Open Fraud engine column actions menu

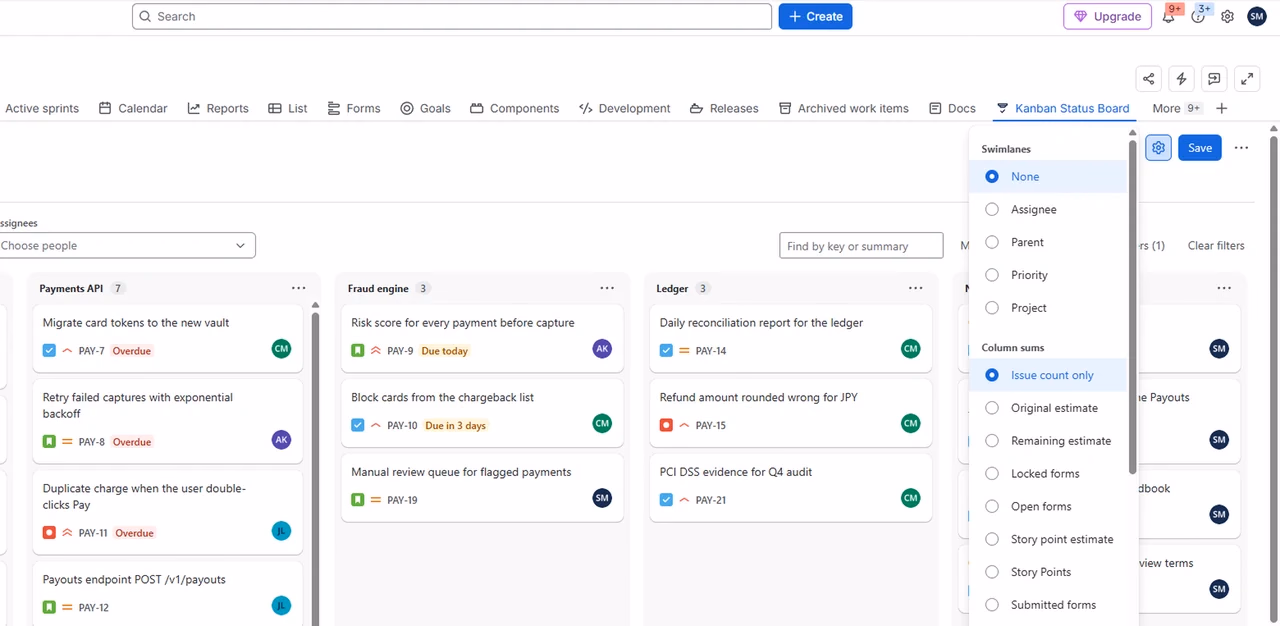point(607,288)
